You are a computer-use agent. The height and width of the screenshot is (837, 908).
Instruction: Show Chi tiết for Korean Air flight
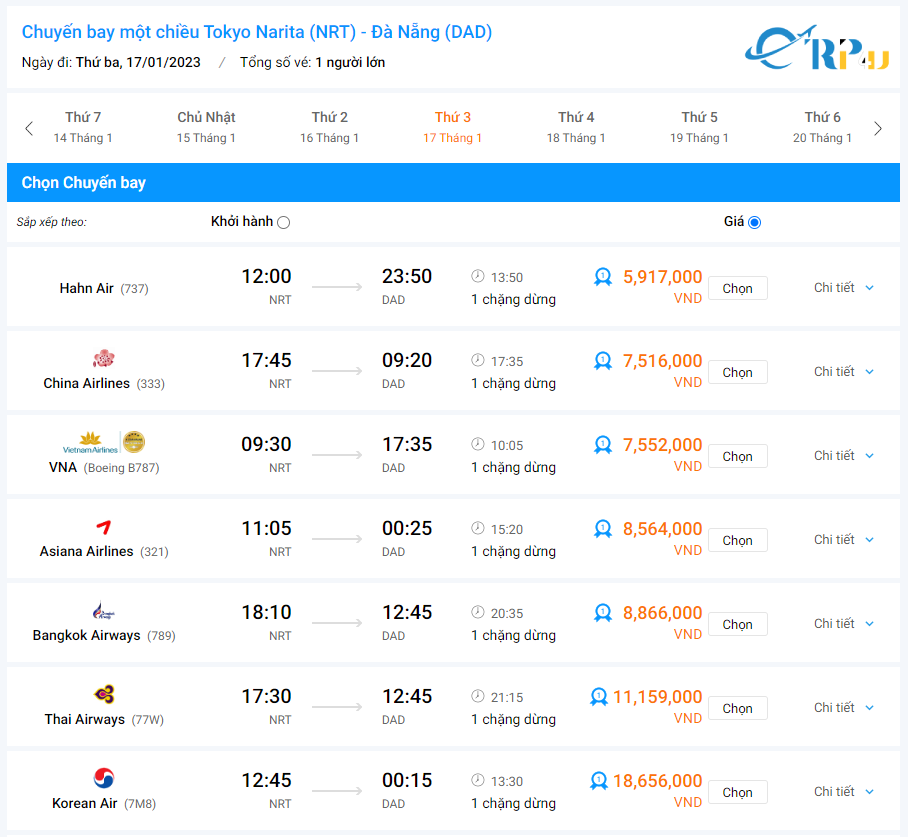[x=843, y=792]
